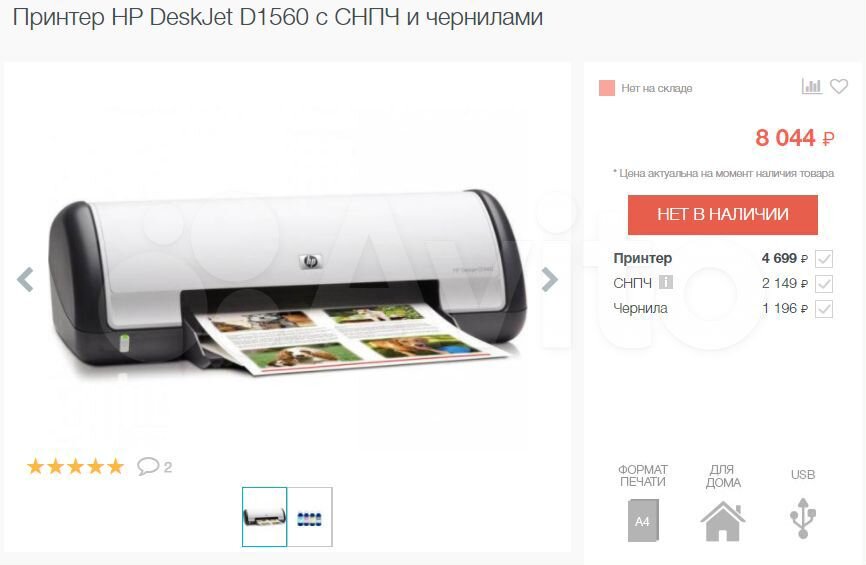Show the next product image
This screenshot has width=866, height=565.
coord(549,279)
